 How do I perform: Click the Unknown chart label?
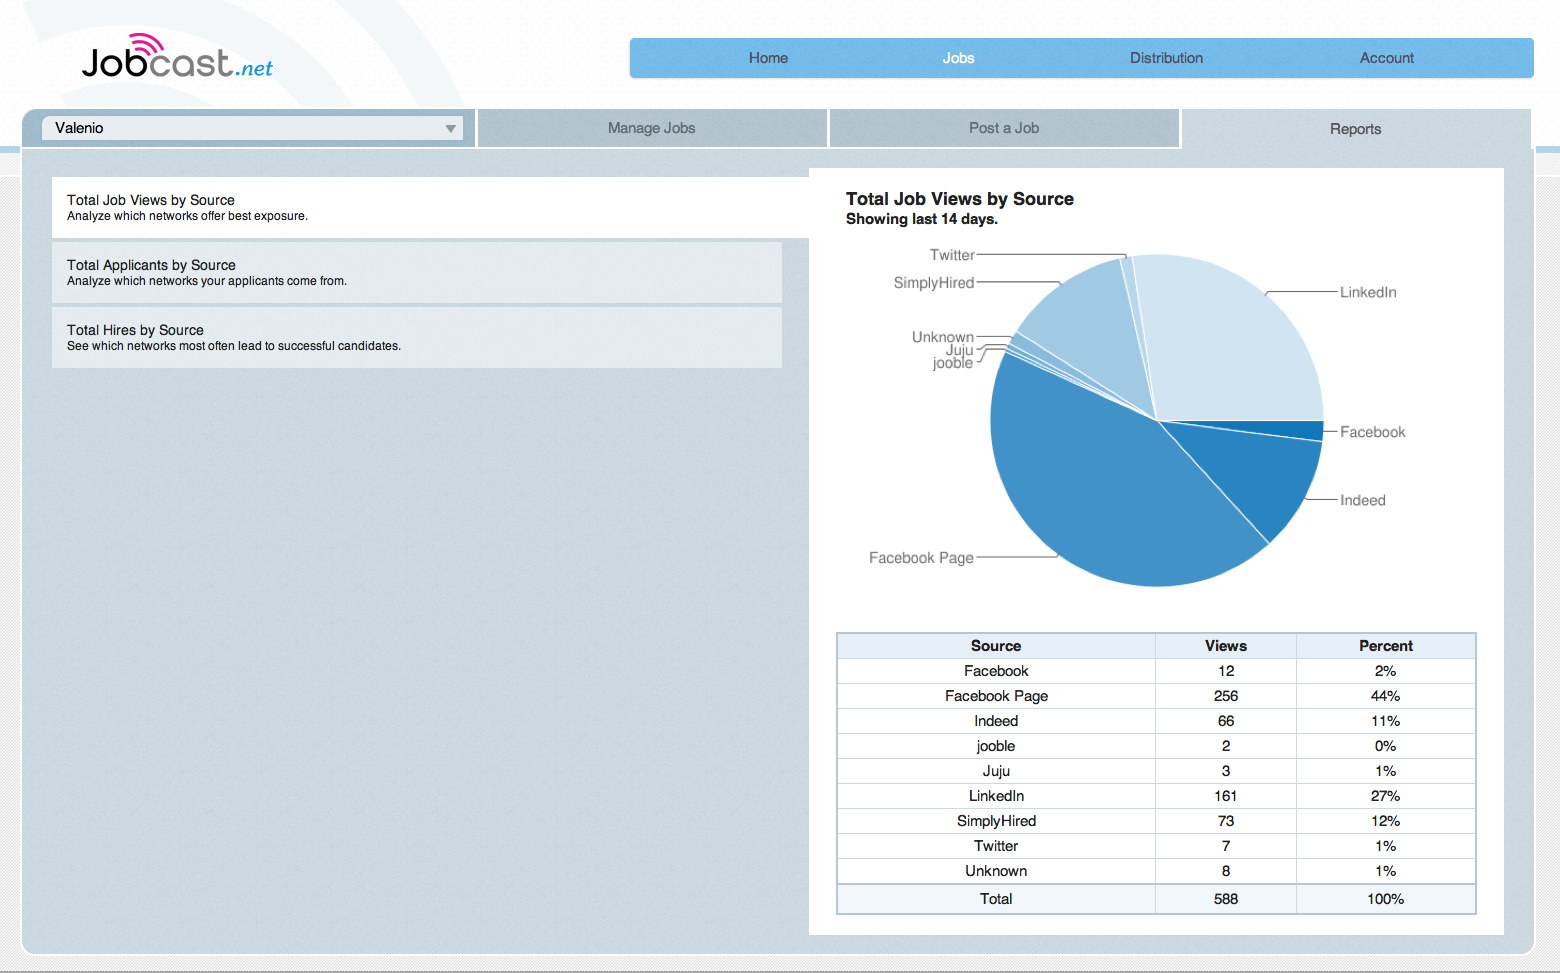click(943, 337)
